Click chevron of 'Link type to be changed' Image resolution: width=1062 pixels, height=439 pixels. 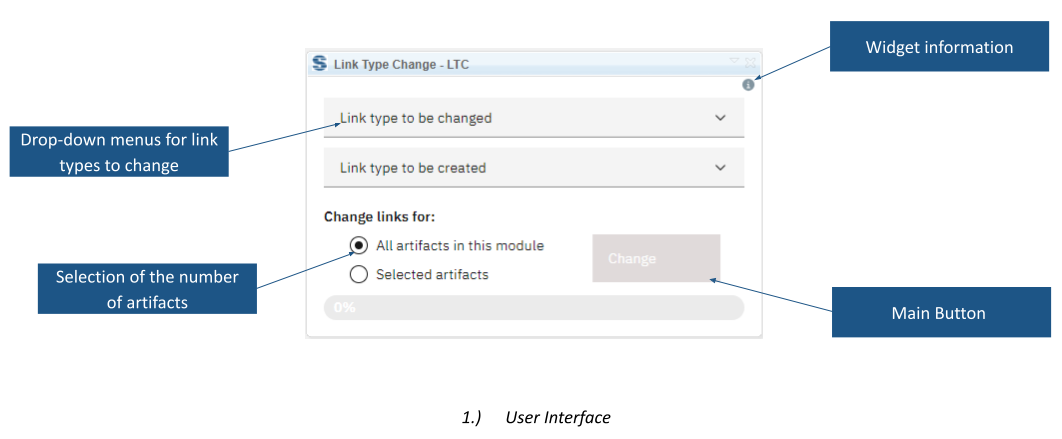(x=720, y=118)
